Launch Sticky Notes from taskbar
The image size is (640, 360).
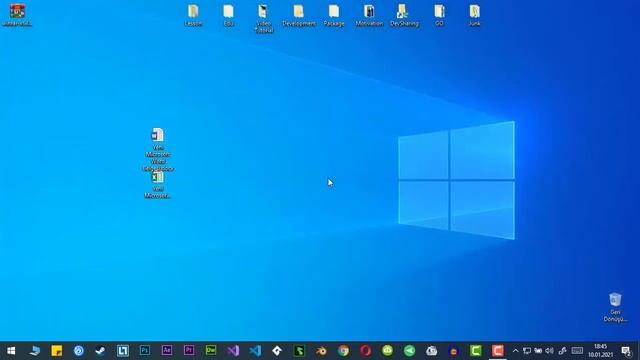click(57, 351)
